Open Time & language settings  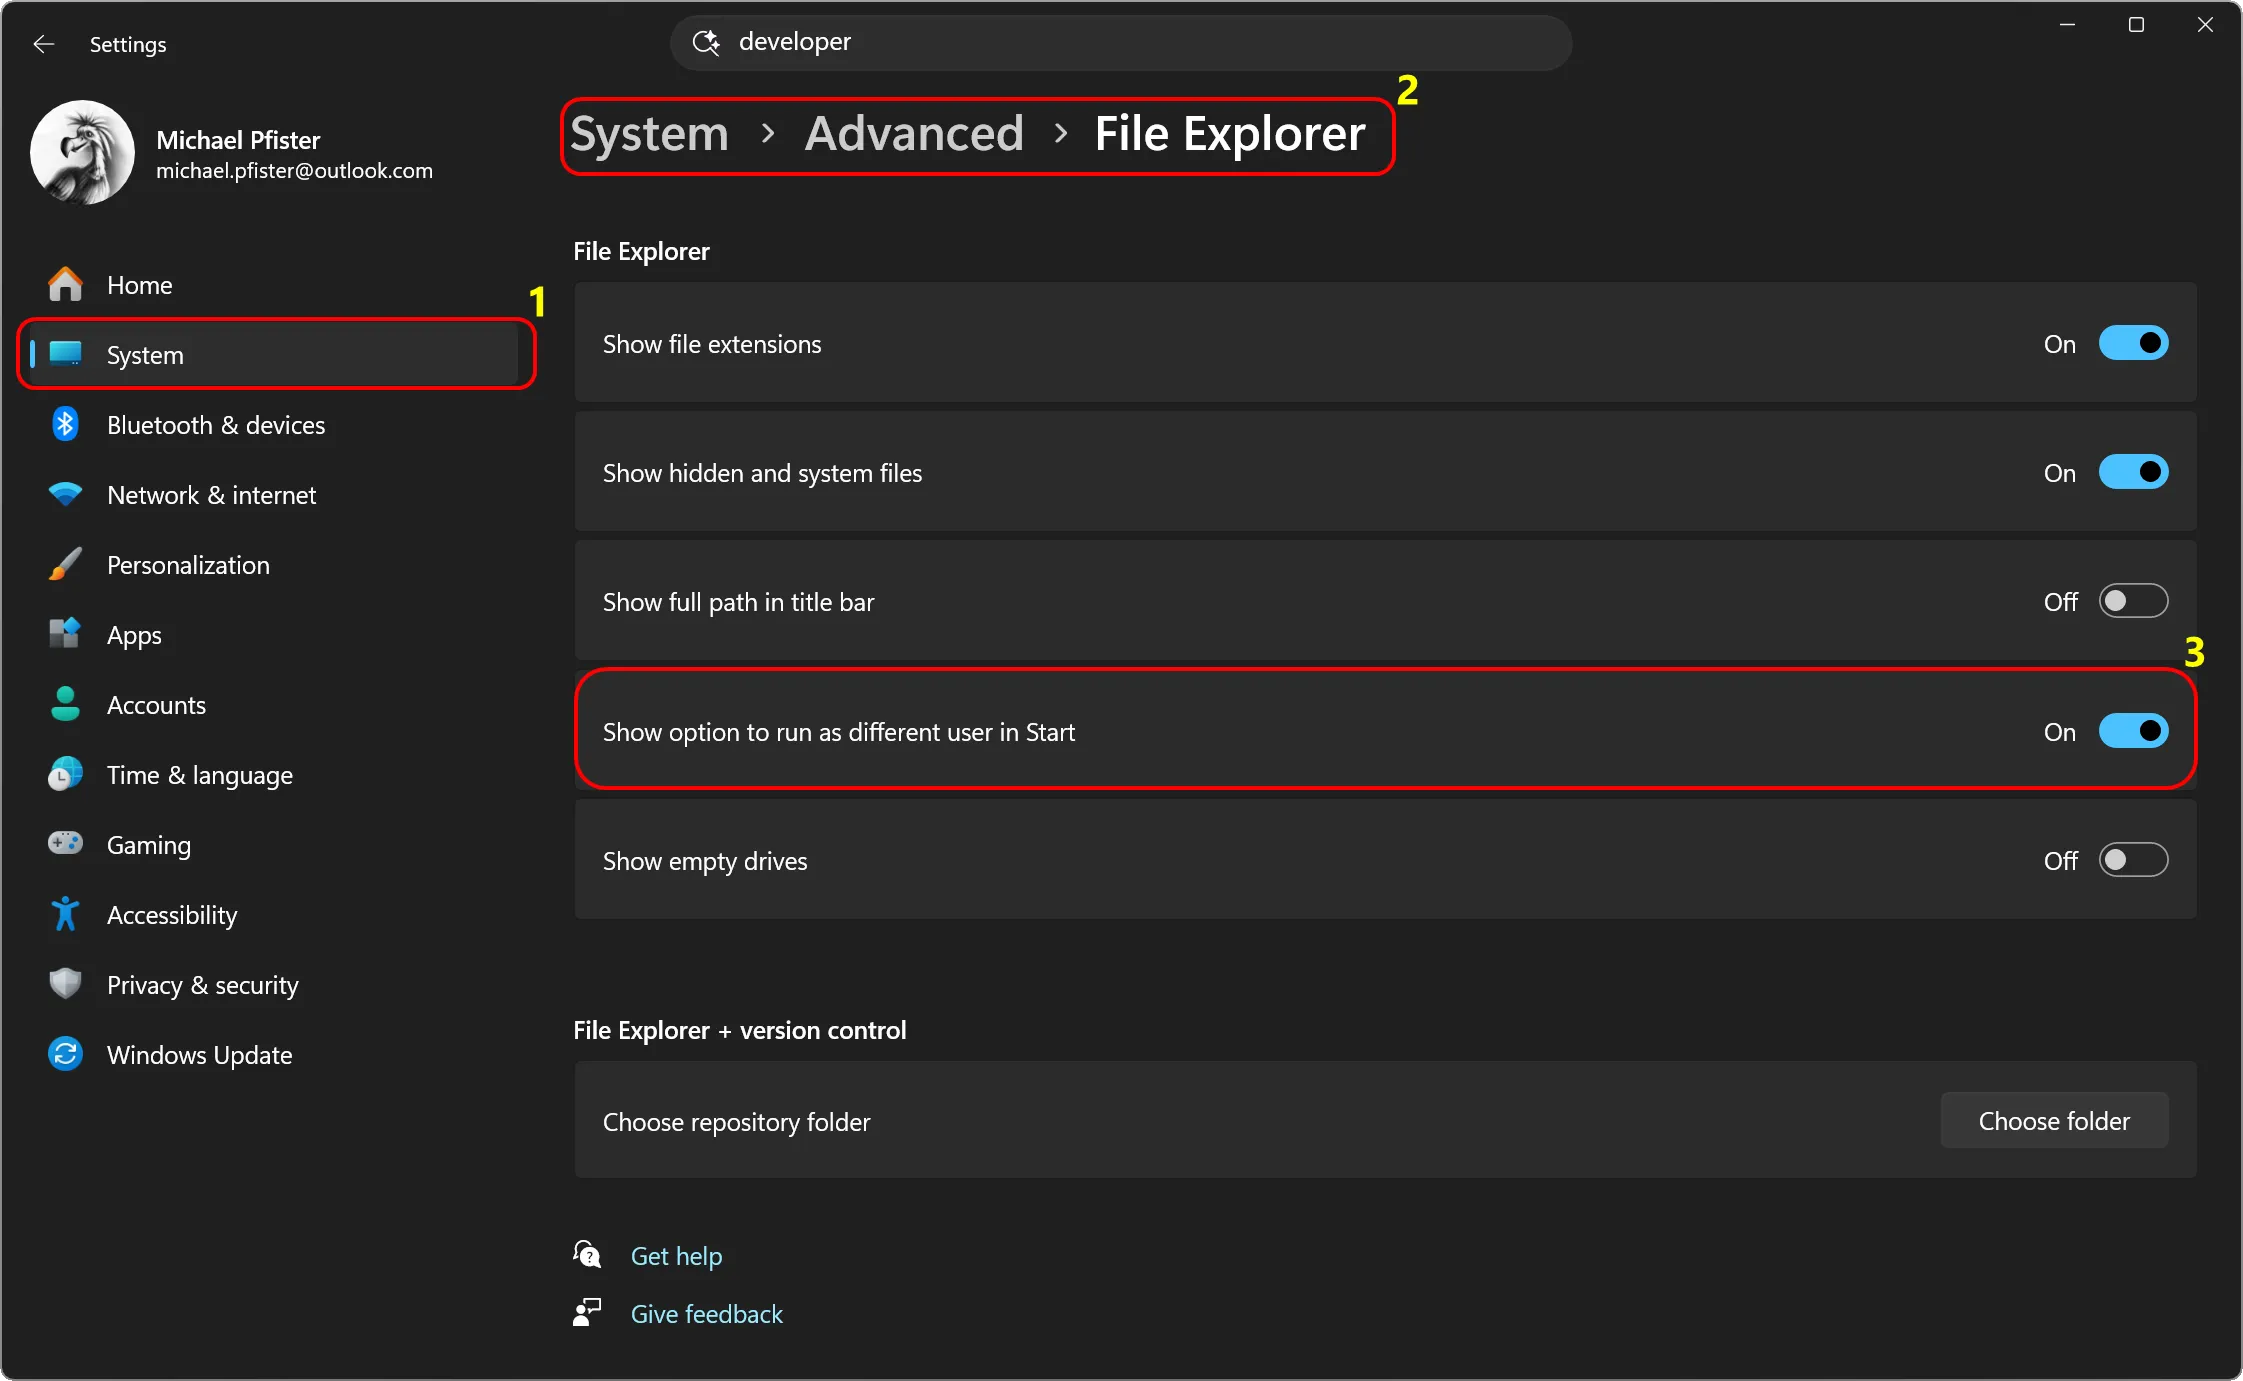[x=276, y=775]
